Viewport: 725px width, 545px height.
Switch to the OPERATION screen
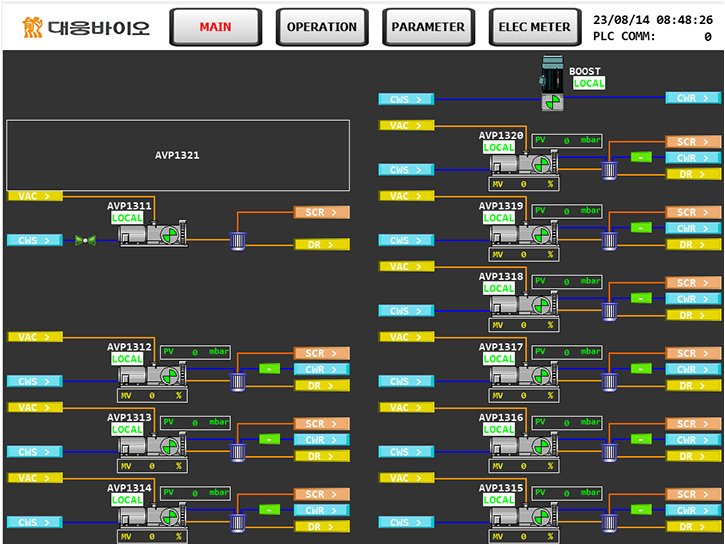(322, 27)
